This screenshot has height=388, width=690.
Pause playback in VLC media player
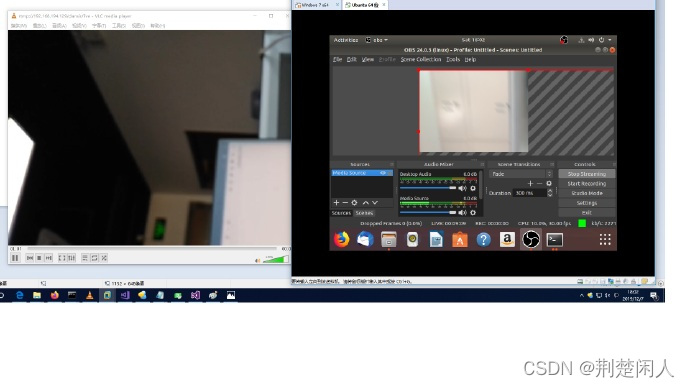click(15, 258)
